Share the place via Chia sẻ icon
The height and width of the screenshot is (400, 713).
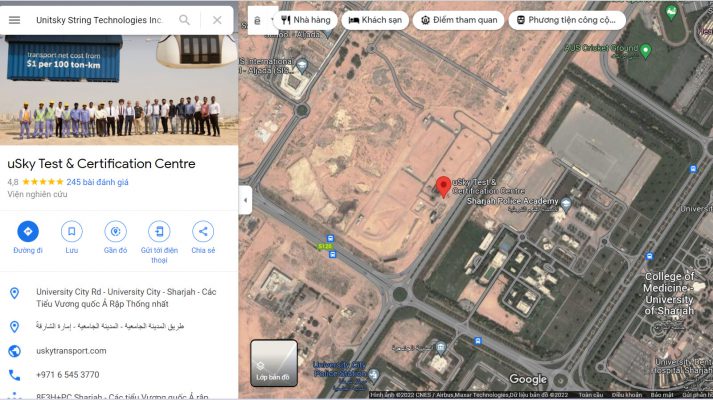click(x=203, y=232)
